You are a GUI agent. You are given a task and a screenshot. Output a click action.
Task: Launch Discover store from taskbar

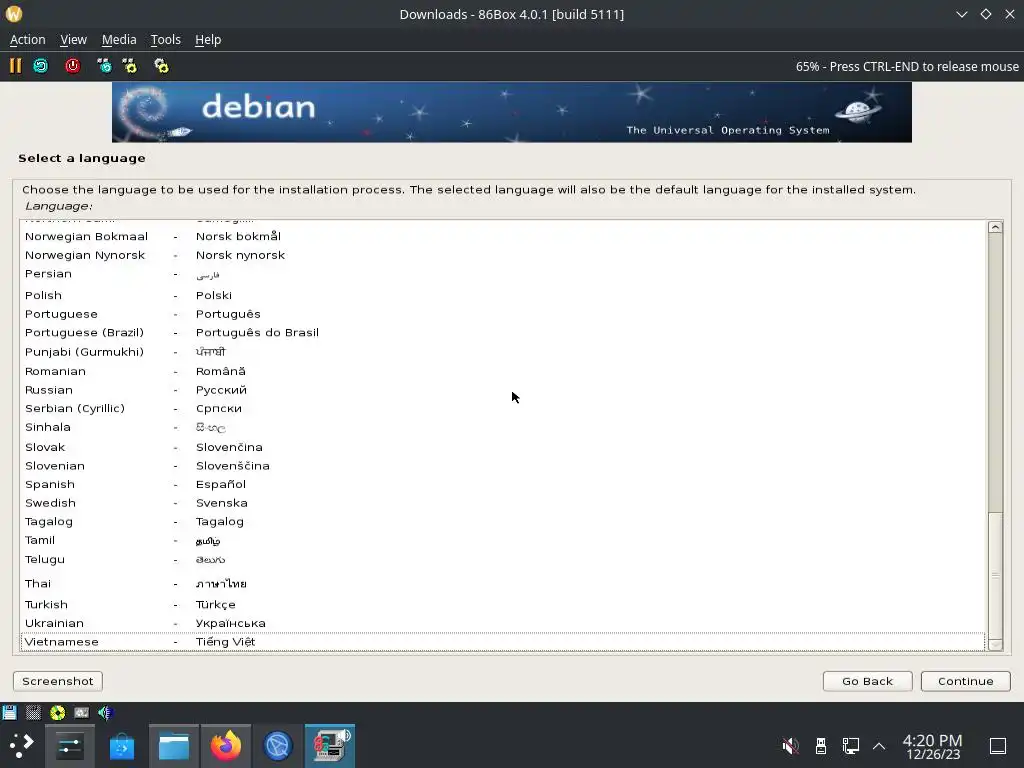[x=121, y=746]
